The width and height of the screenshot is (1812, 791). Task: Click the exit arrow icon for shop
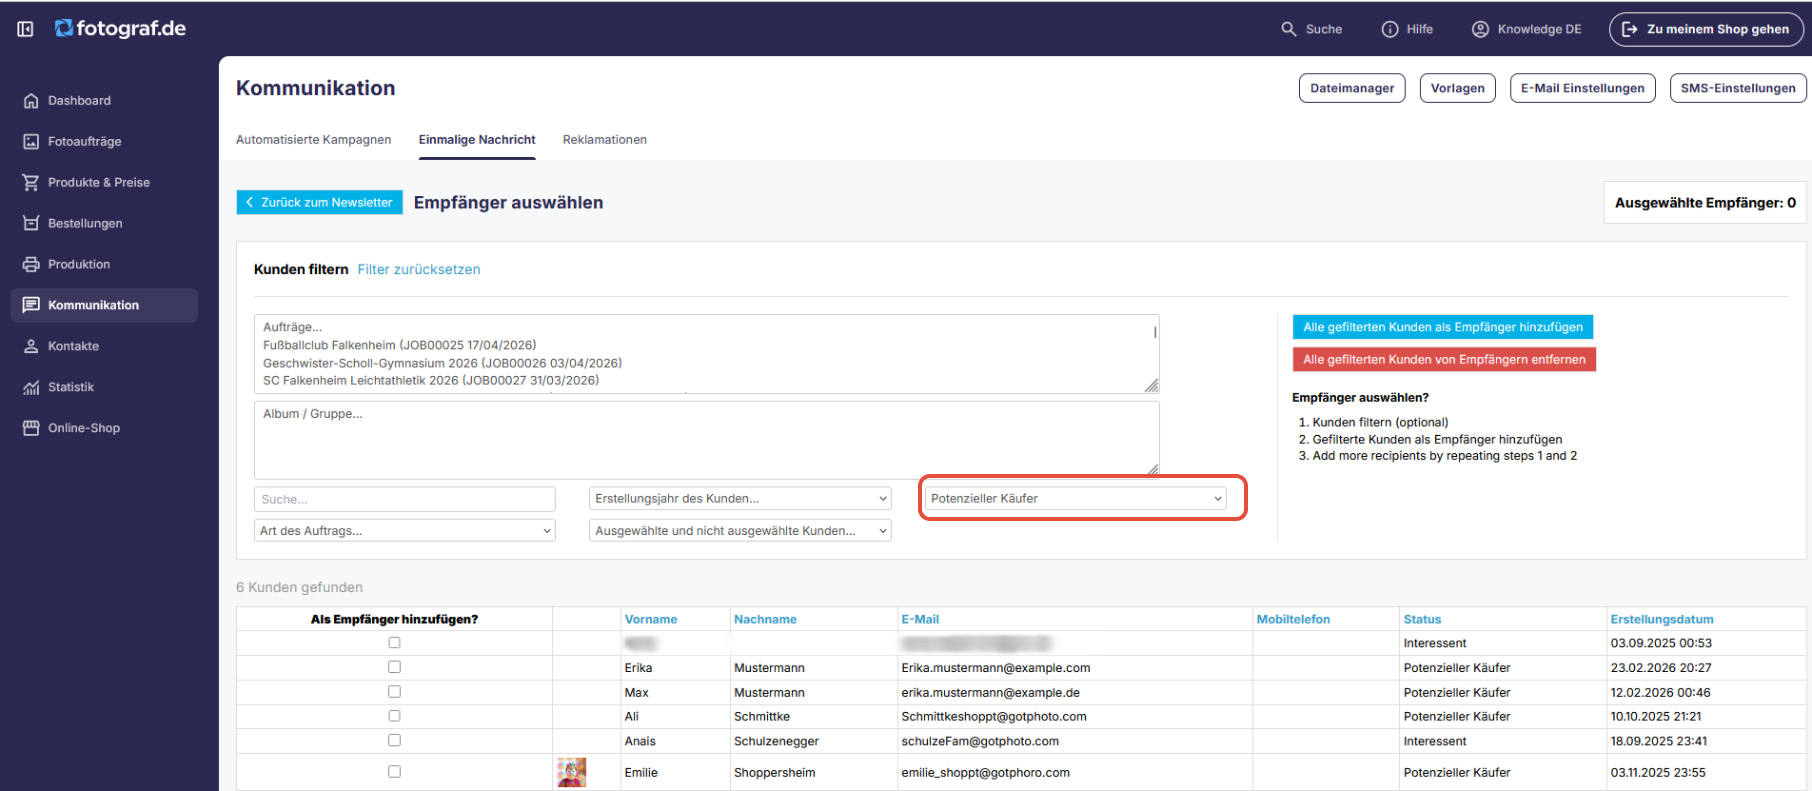[1630, 29]
